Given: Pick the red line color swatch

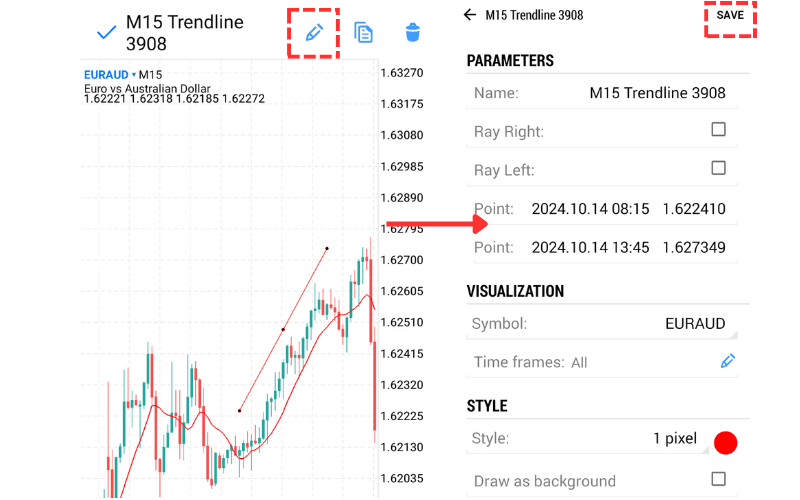Looking at the screenshot, I should [x=726, y=443].
